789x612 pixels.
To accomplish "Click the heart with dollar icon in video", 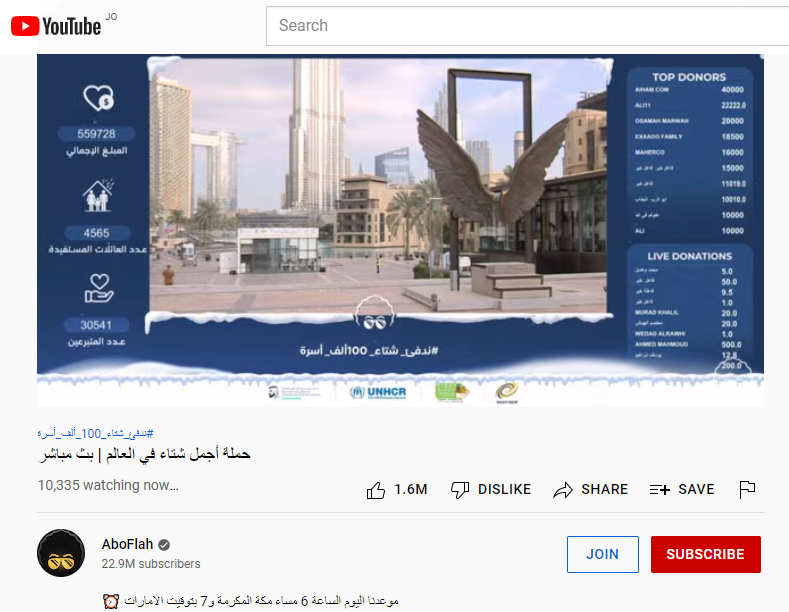I will click(x=99, y=98).
